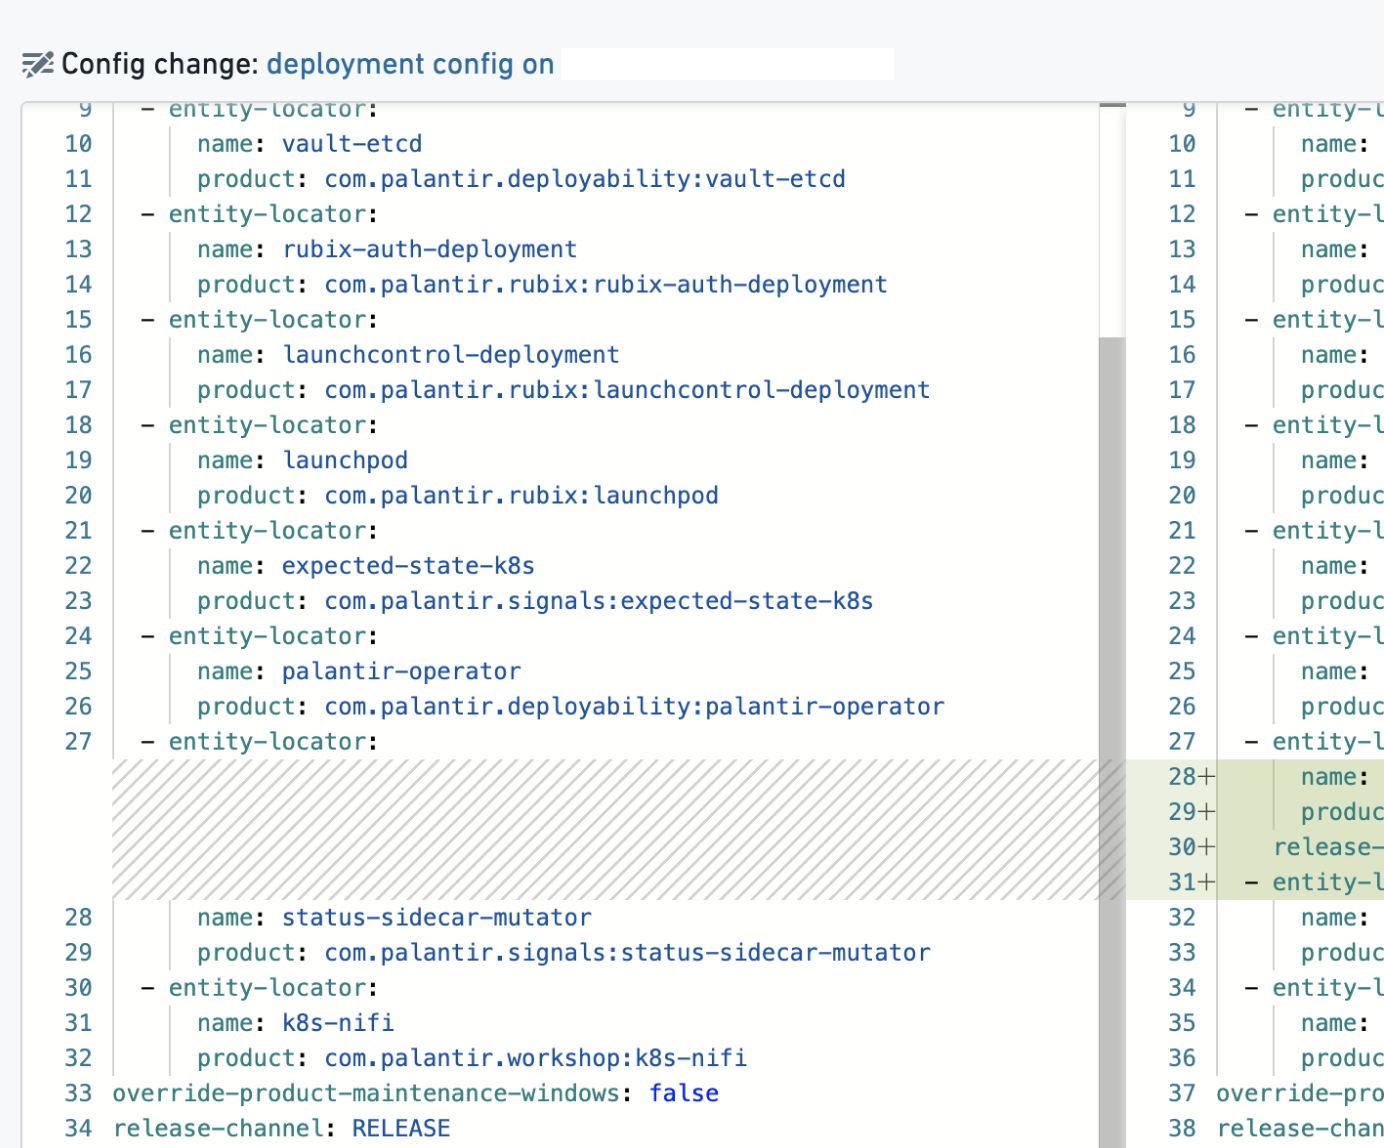Click product "com.palantir.workshop:k8s-nifi"
The height and width of the screenshot is (1148, 1384).
pos(535,1058)
